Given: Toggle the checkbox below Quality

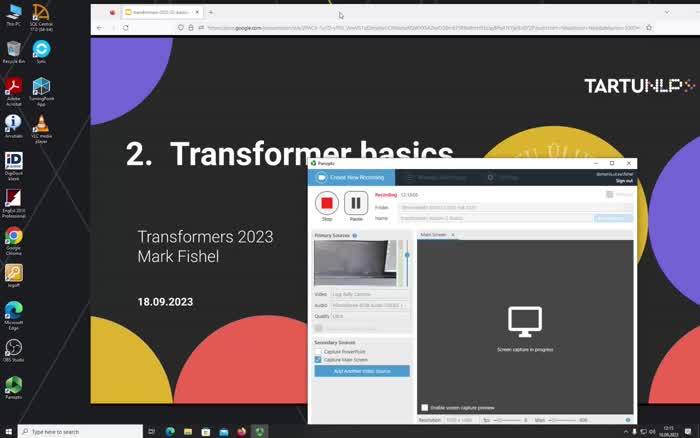Looking at the screenshot, I should tap(318, 328).
